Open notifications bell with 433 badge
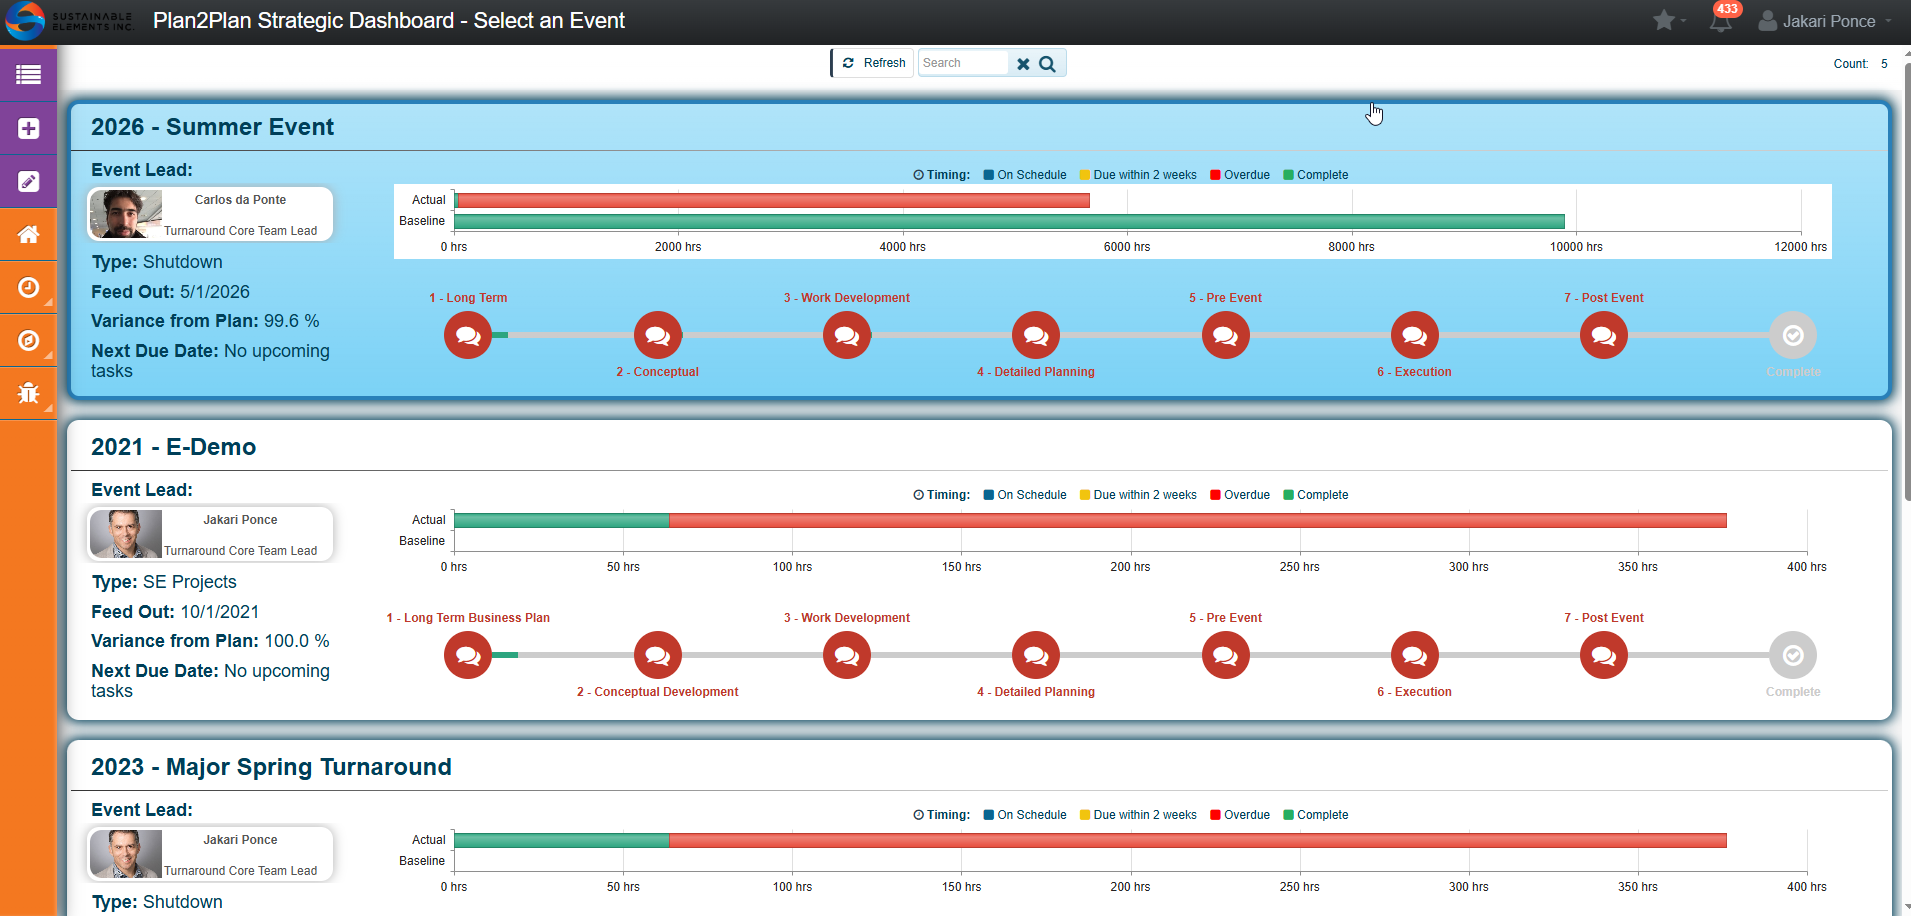 pyautogui.click(x=1723, y=19)
